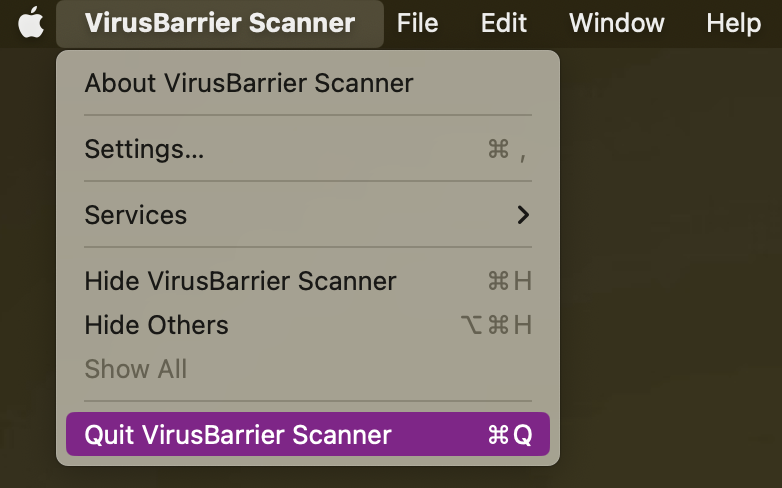This screenshot has width=782, height=488.
Task: Open Settings… from the app menu
Action: click(x=308, y=149)
